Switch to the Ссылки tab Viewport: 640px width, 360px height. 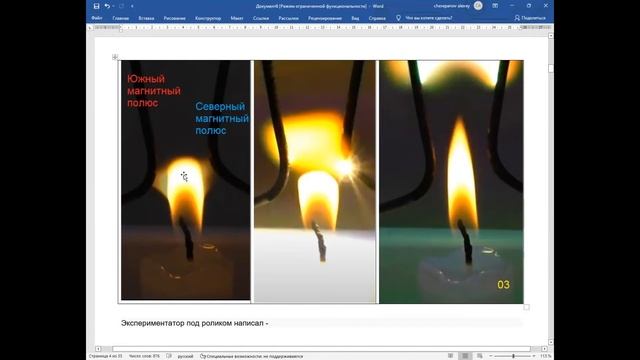click(261, 18)
